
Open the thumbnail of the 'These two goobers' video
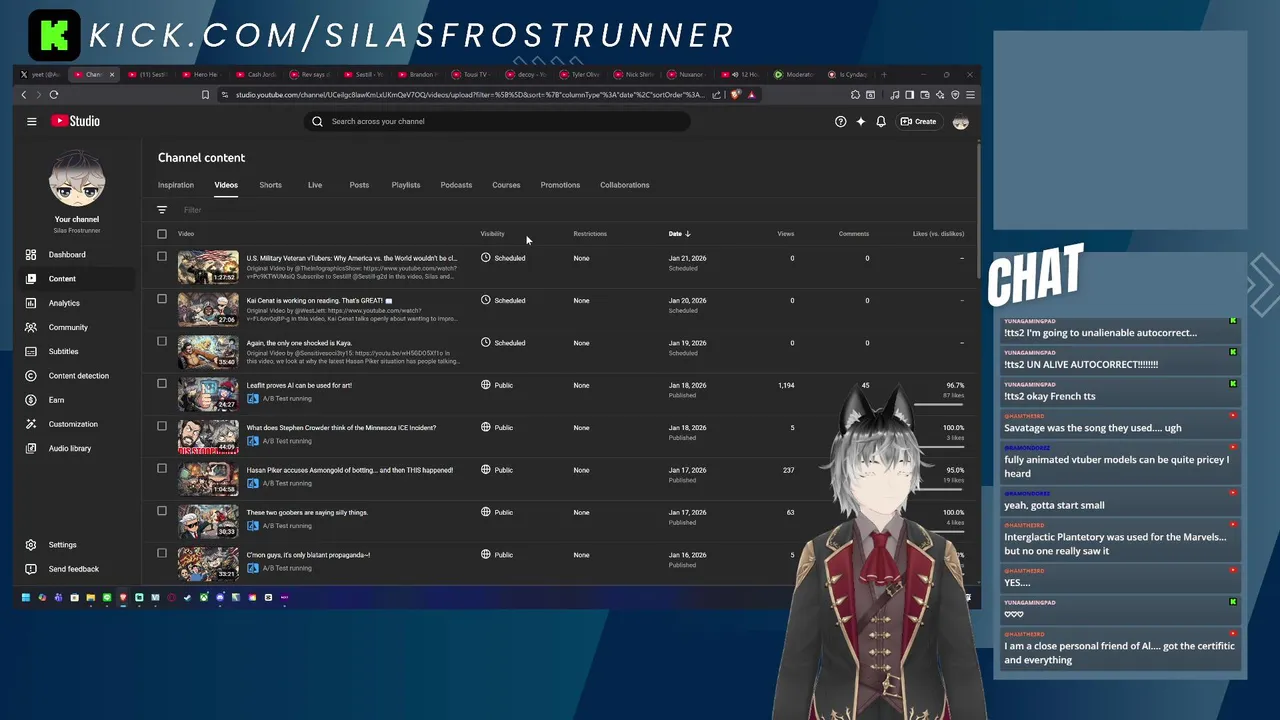208,521
